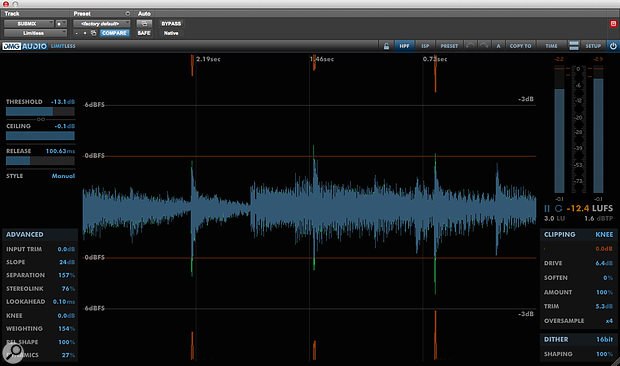Viewport: 620px width, 366px height.
Task: Click the SOFTEN 0% value
Action: [608, 278]
